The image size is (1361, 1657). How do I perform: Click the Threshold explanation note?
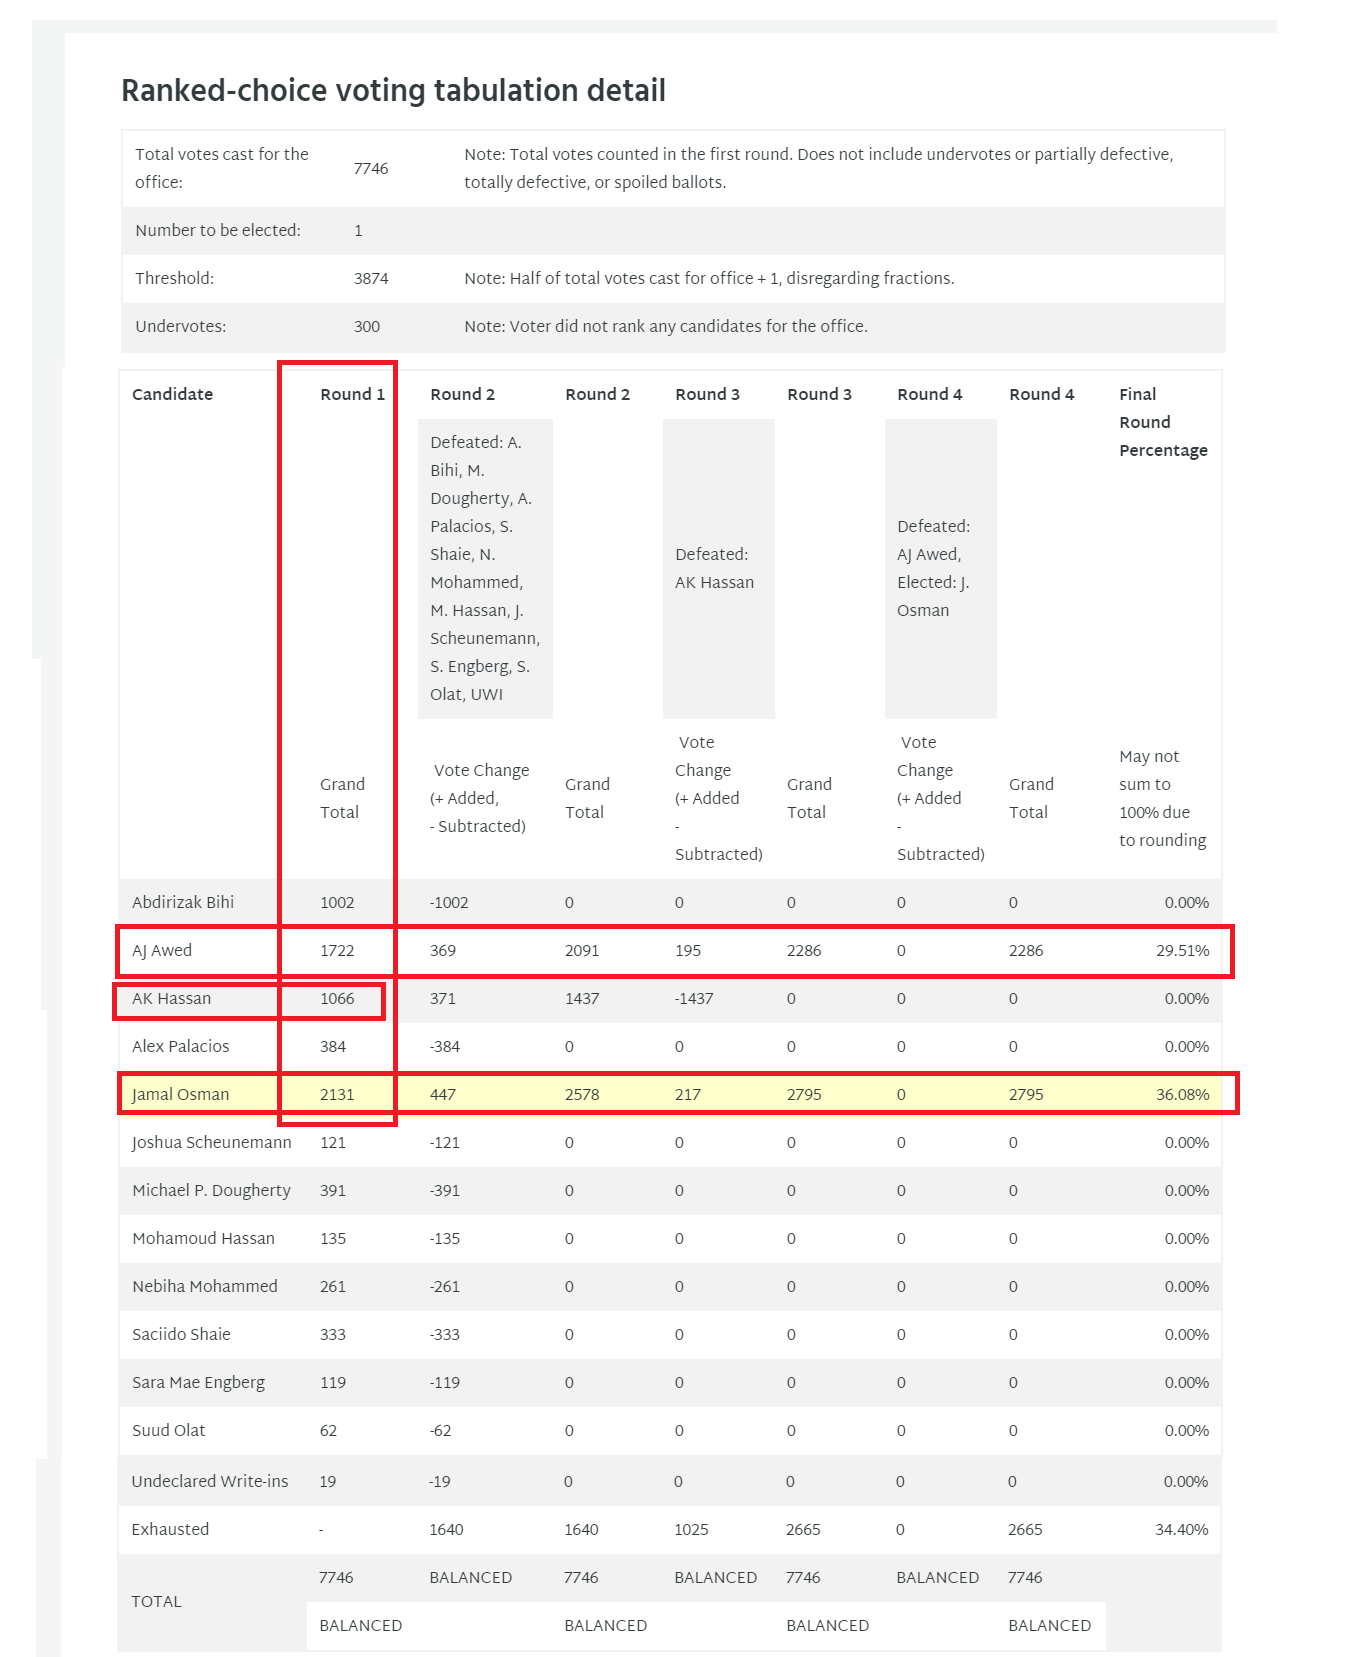point(709,278)
